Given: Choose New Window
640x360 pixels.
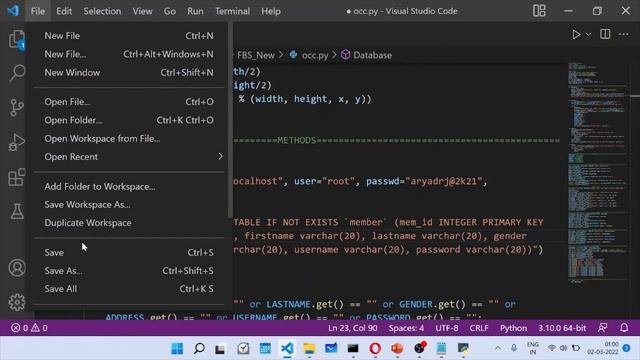Looking at the screenshot, I should [x=129, y=73].
